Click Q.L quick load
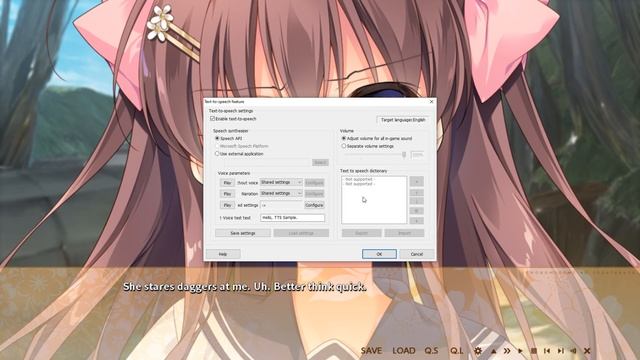 (457, 351)
